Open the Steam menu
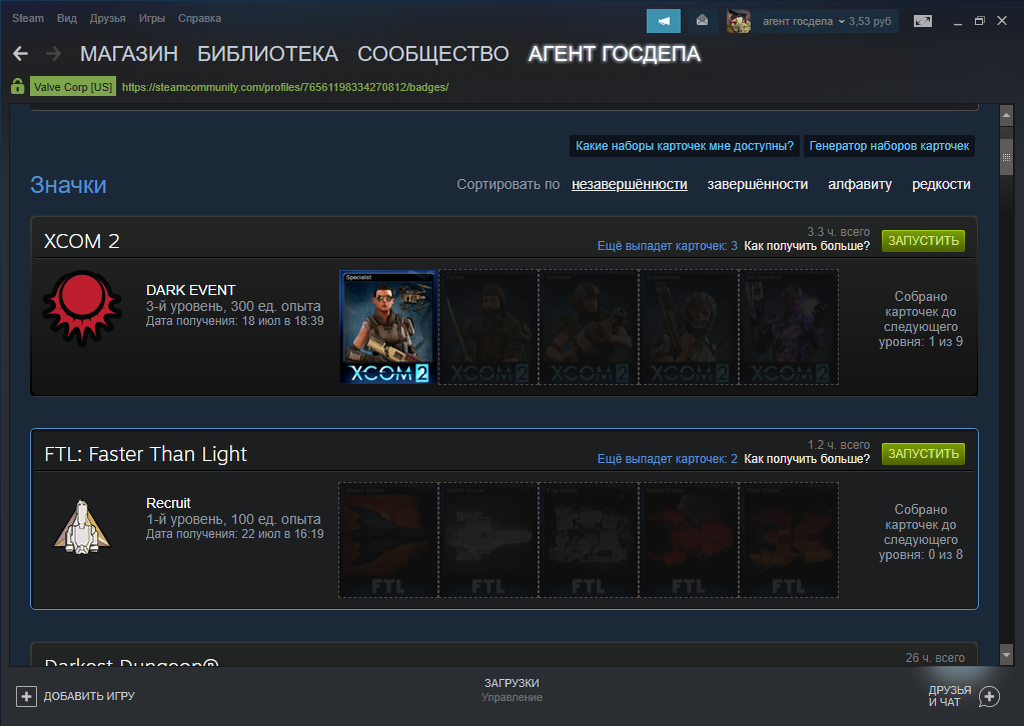The image size is (1024, 726). click(28, 18)
